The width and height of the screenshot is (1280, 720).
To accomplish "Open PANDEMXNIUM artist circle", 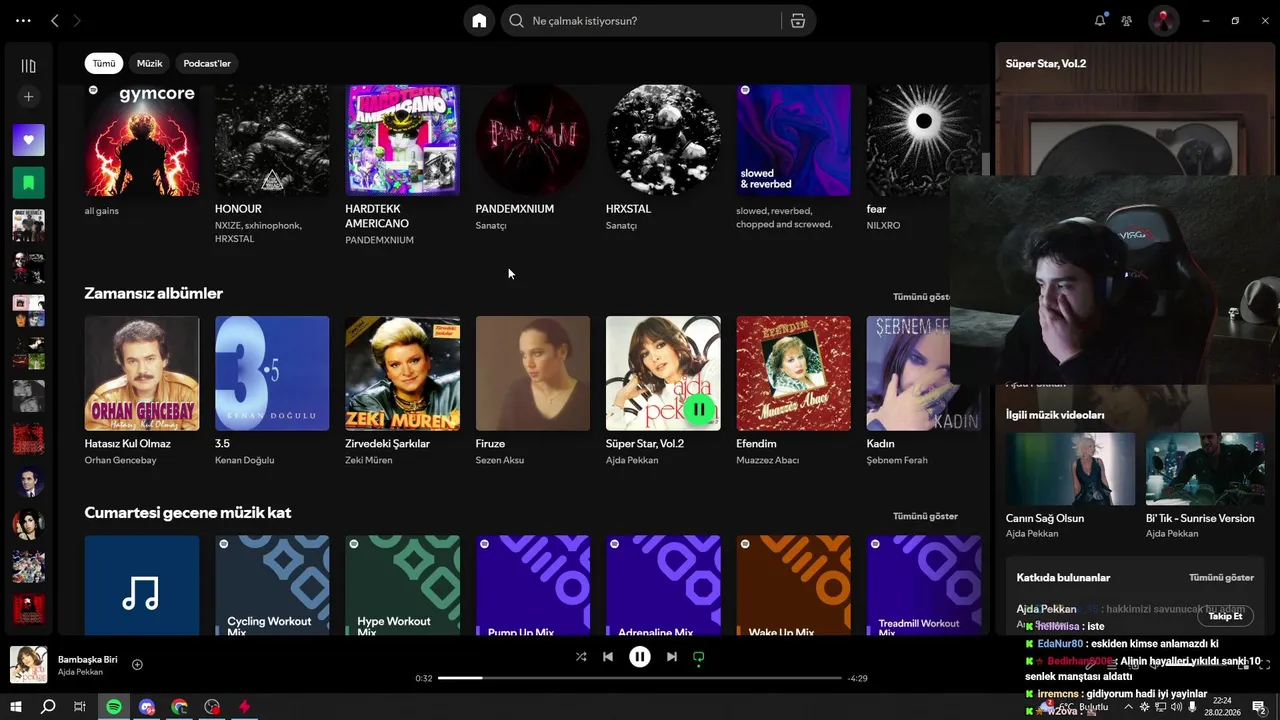I will (533, 140).
